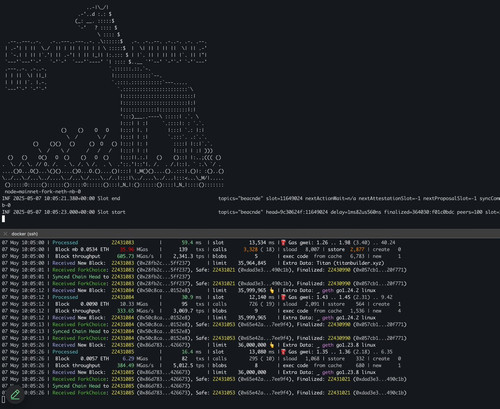Click the '30.9 ms' processing time
This screenshot has height=409, width=500.
tap(192, 297)
